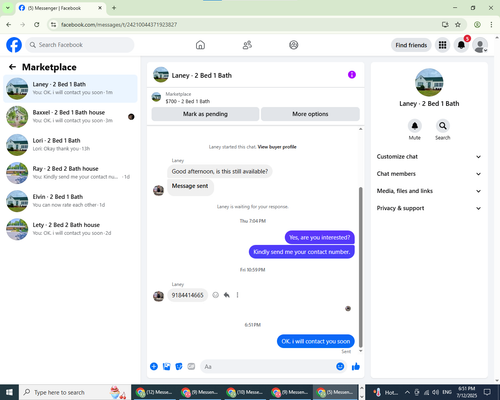500x400 pixels.
Task: Open the Home feed icon
Action: [200, 45]
